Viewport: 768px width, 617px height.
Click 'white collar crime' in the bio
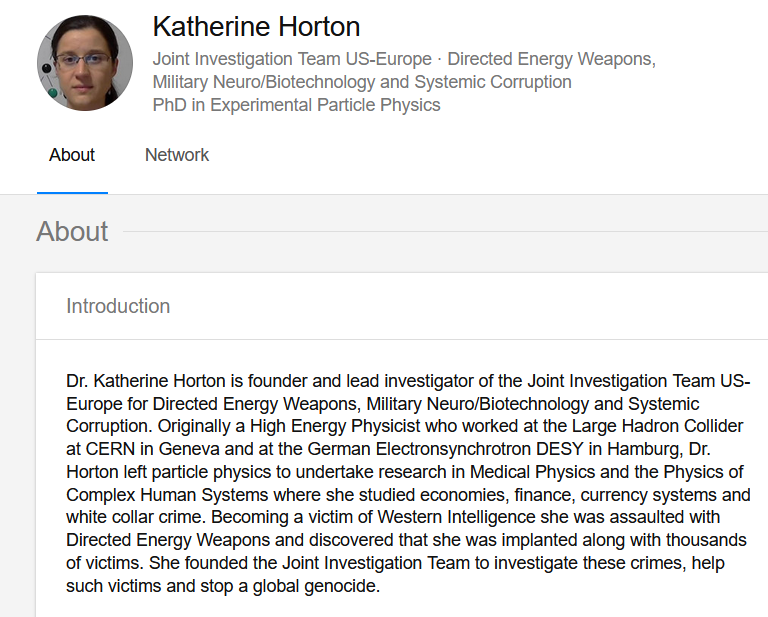[136, 517]
